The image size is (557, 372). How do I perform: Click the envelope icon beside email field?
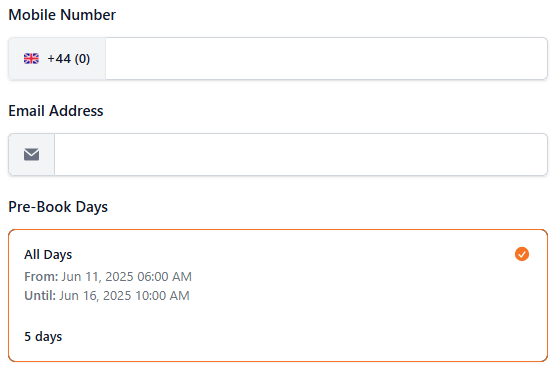tap(31, 155)
